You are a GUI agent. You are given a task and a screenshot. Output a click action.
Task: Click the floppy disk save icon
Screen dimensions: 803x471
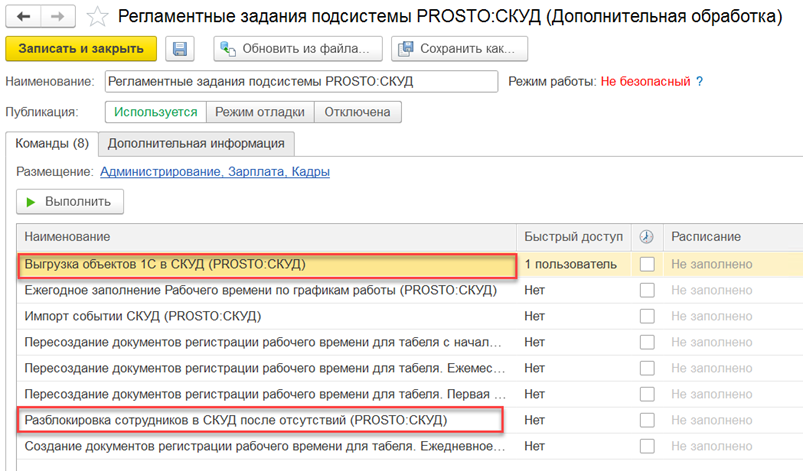(x=180, y=49)
